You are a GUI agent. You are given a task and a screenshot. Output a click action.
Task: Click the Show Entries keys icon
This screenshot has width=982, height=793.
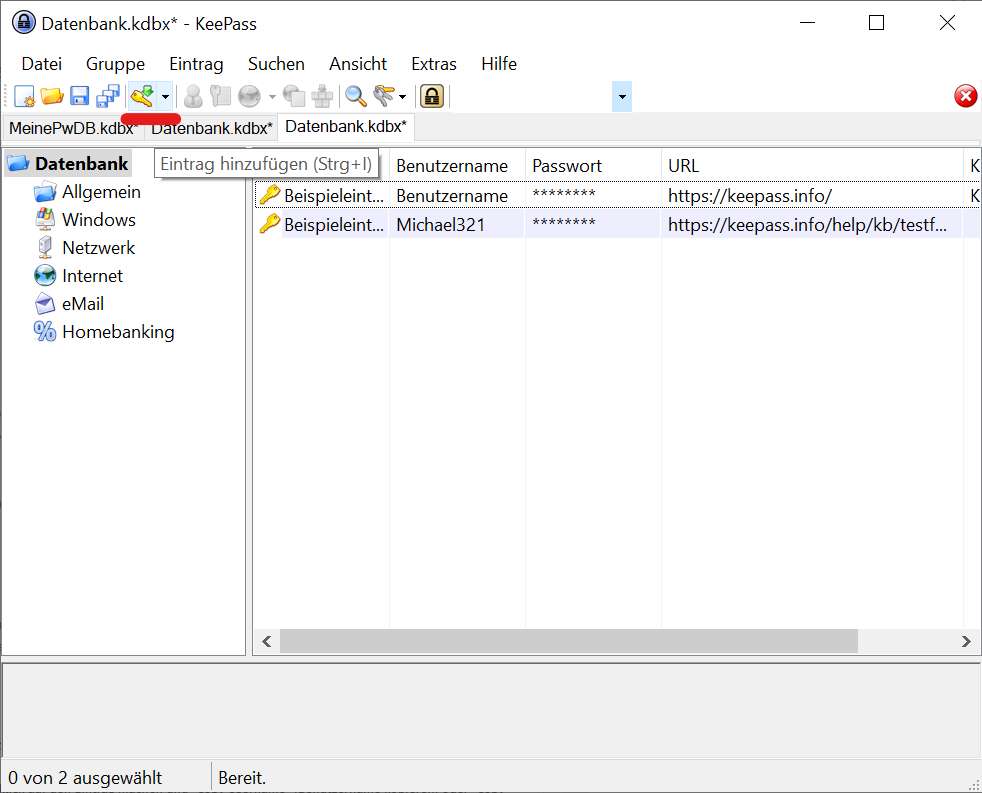coord(383,96)
